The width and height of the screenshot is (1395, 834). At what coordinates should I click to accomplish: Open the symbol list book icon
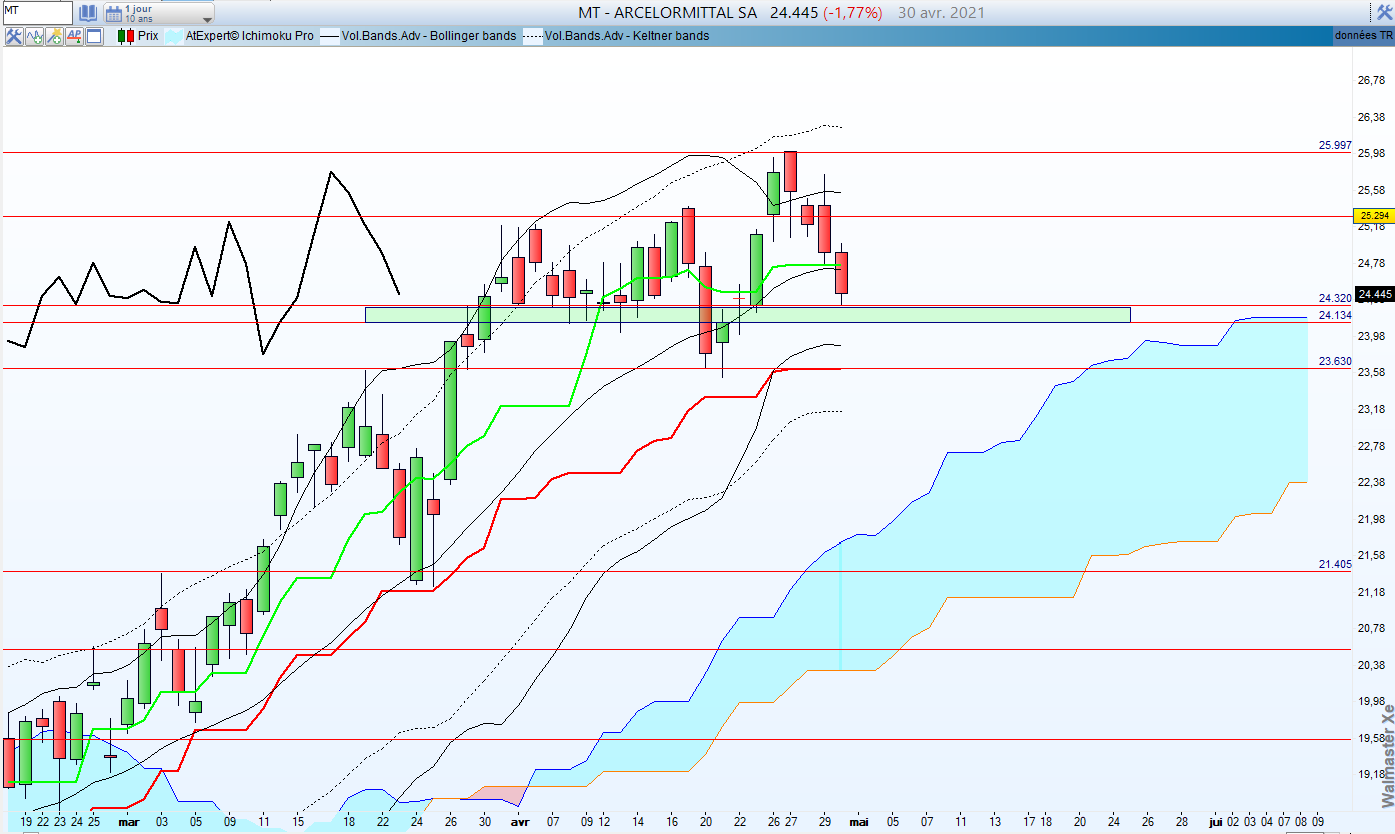[88, 13]
